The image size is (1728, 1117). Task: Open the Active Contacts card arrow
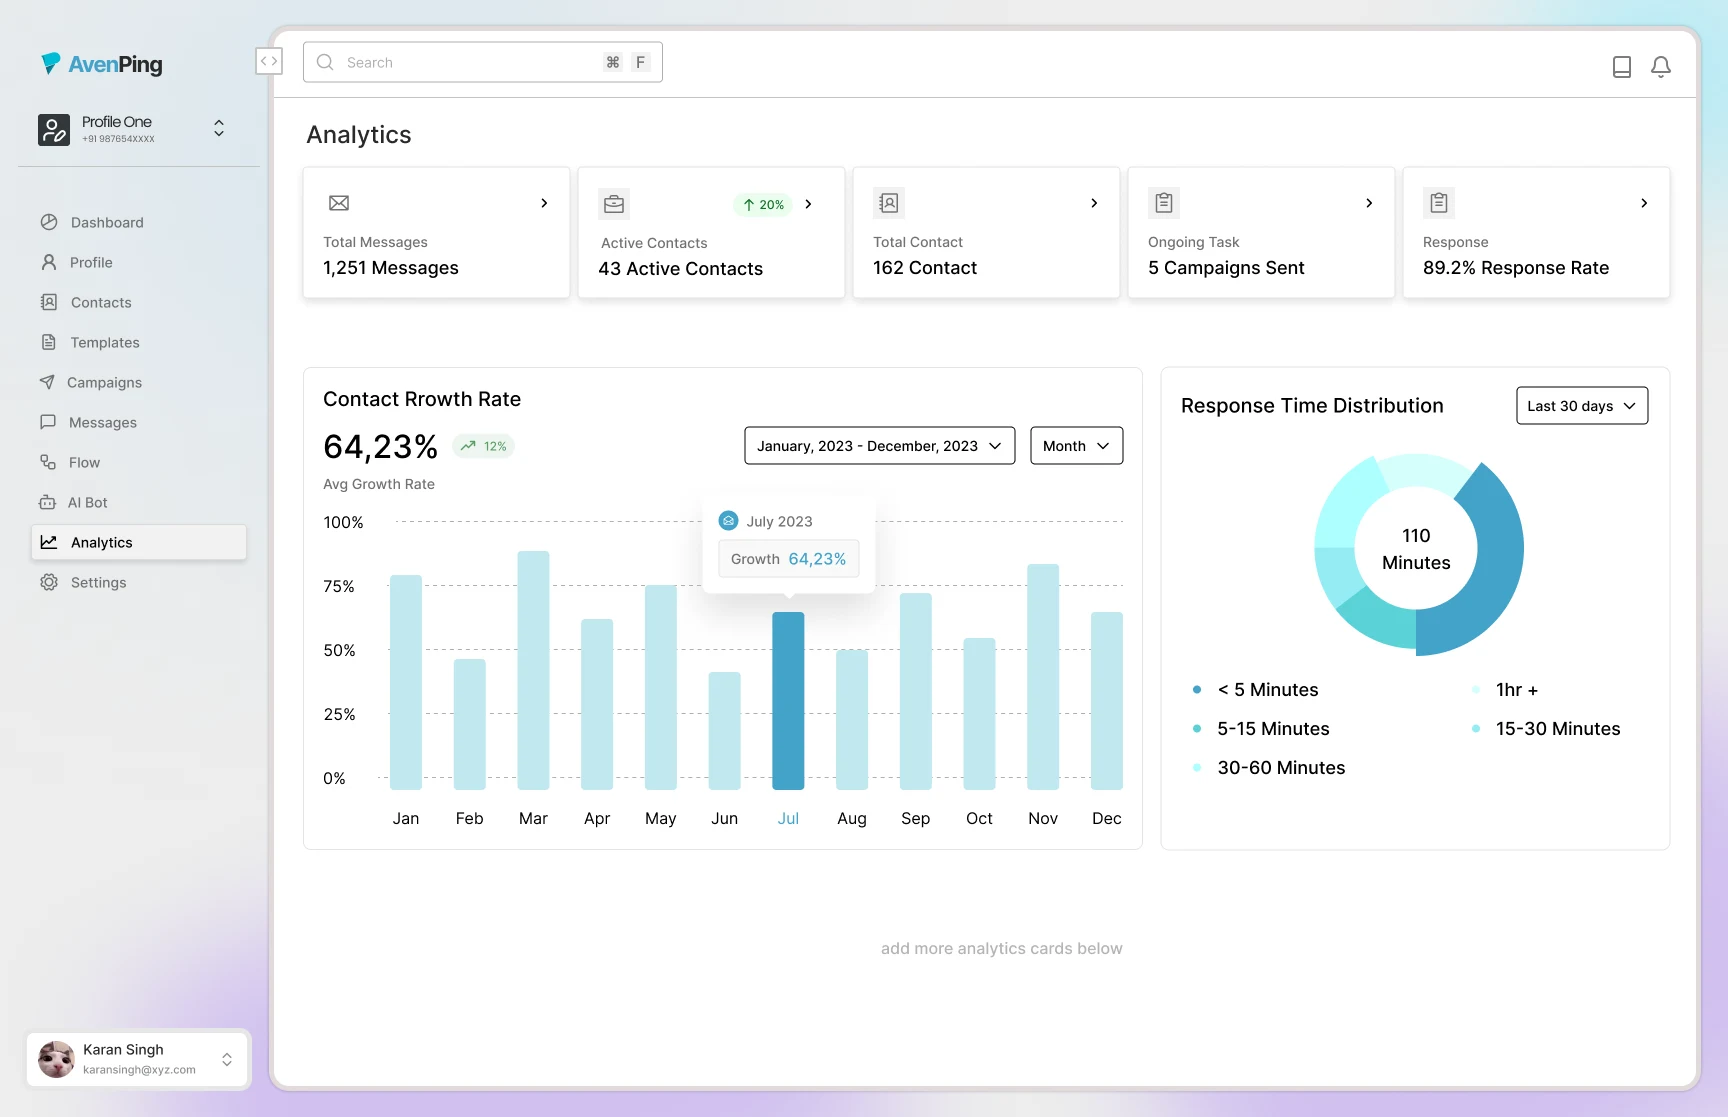click(809, 204)
